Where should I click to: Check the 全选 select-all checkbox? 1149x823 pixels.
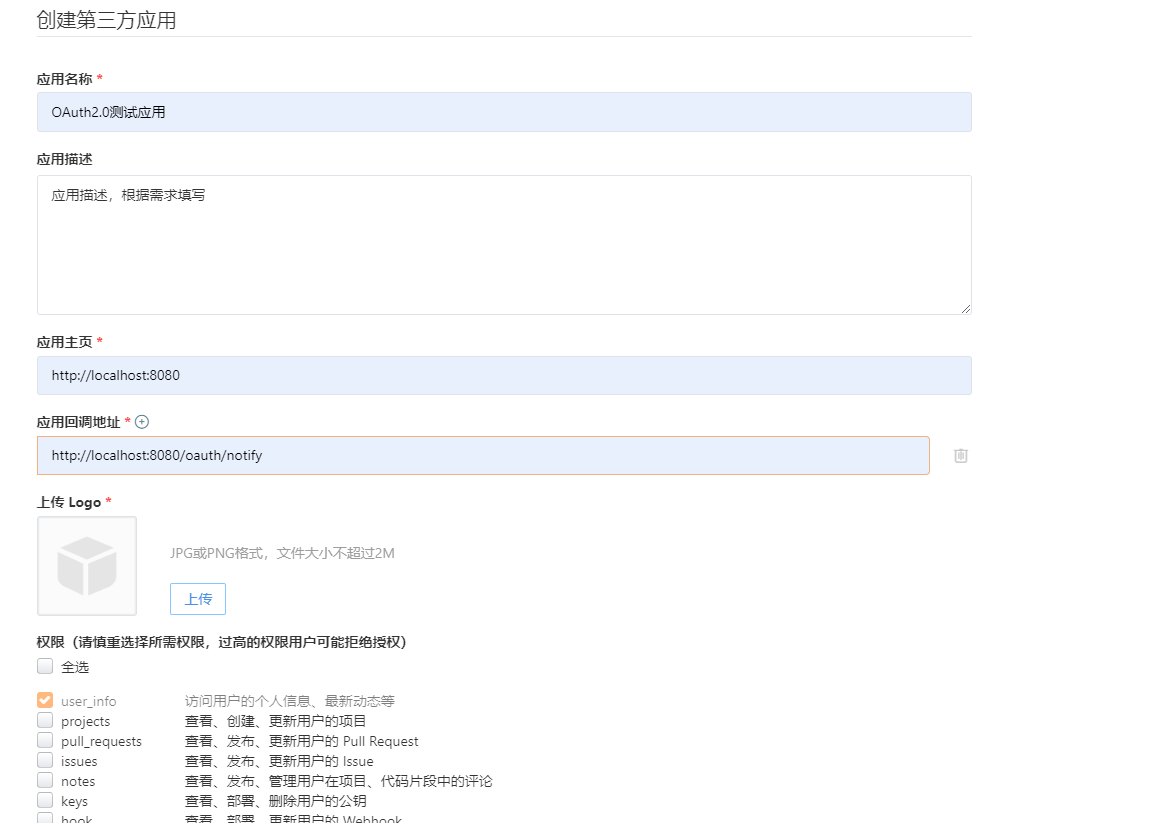[45, 666]
